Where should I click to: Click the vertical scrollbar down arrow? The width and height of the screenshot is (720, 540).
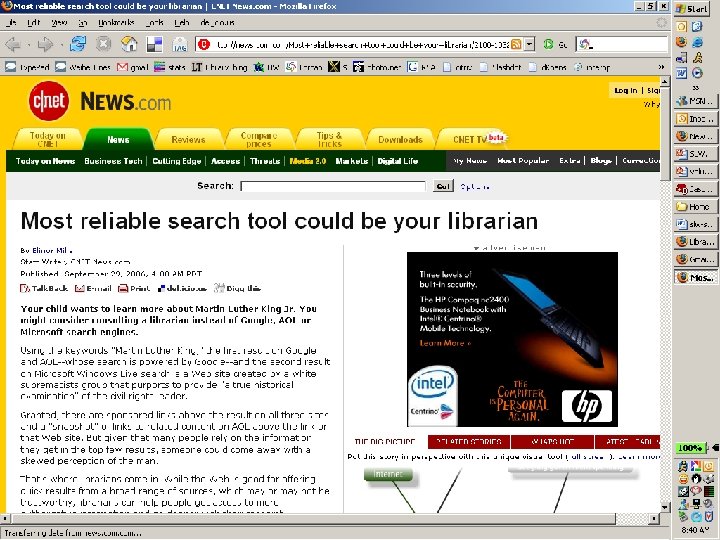[x=665, y=507]
